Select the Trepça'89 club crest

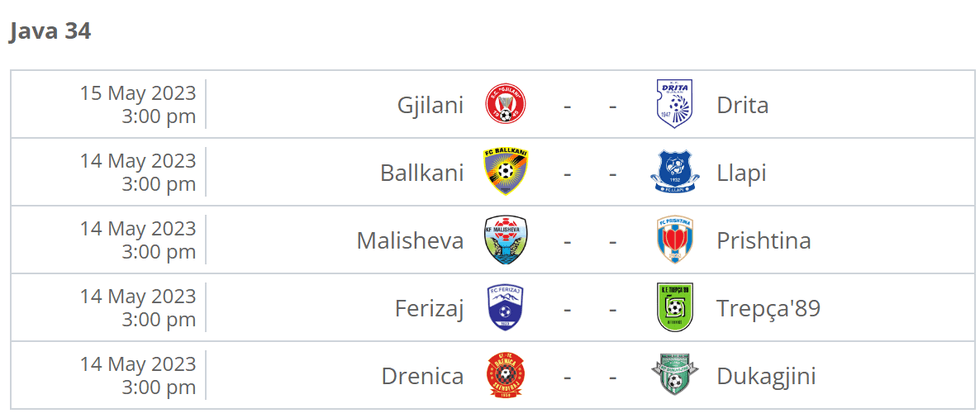point(672,308)
